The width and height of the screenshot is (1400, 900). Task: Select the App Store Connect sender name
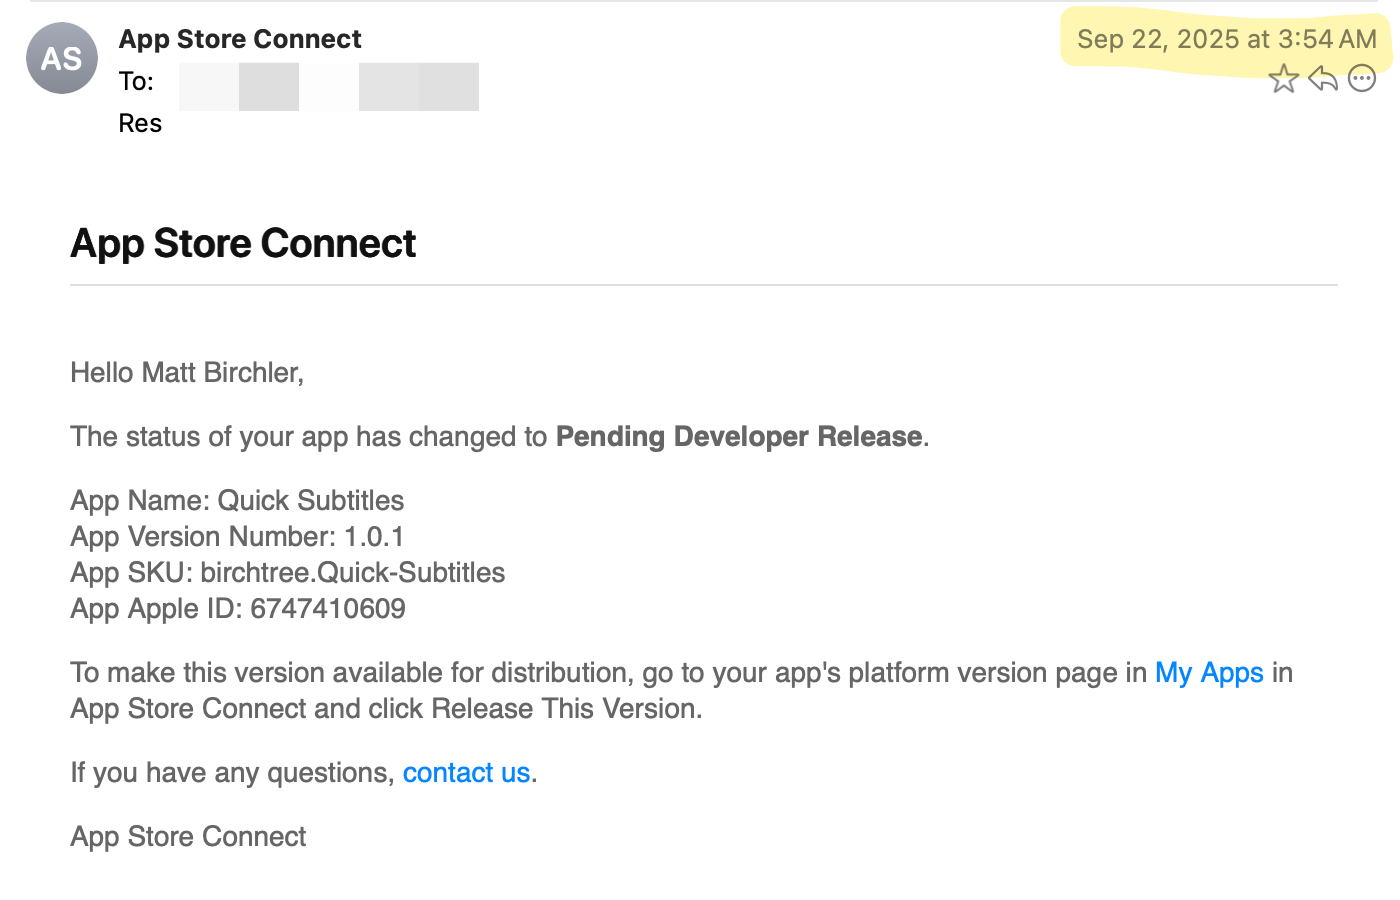click(240, 39)
